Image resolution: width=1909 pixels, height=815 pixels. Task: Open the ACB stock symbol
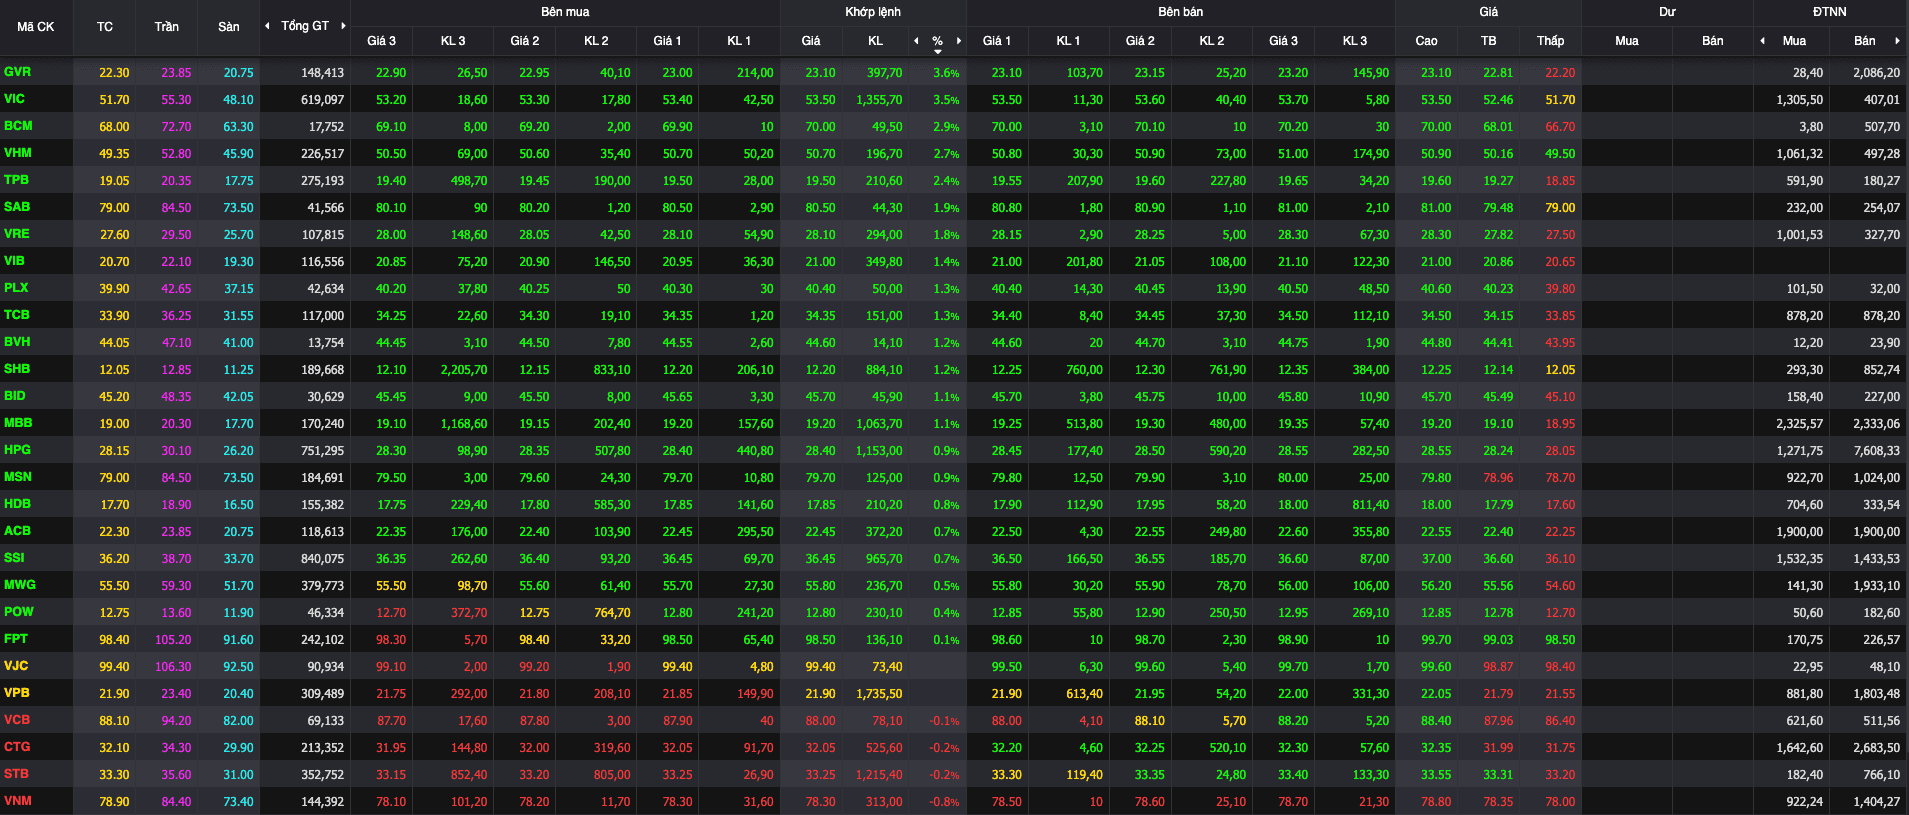[18, 531]
